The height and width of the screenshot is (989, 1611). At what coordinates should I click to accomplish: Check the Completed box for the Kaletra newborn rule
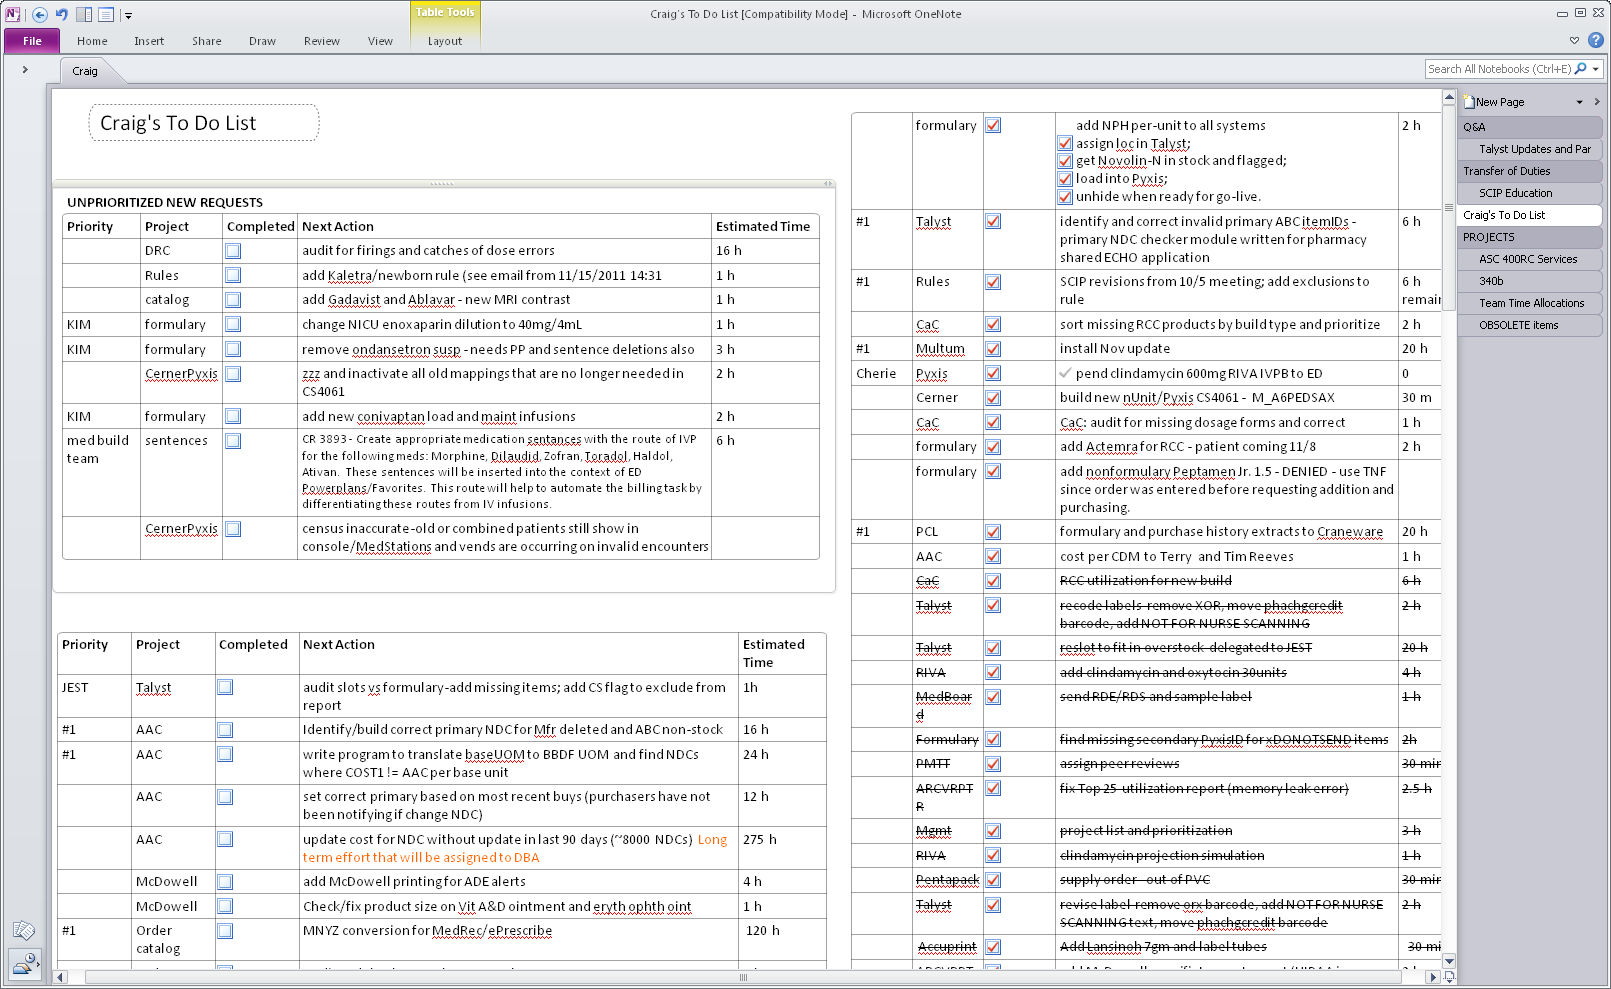click(x=233, y=275)
